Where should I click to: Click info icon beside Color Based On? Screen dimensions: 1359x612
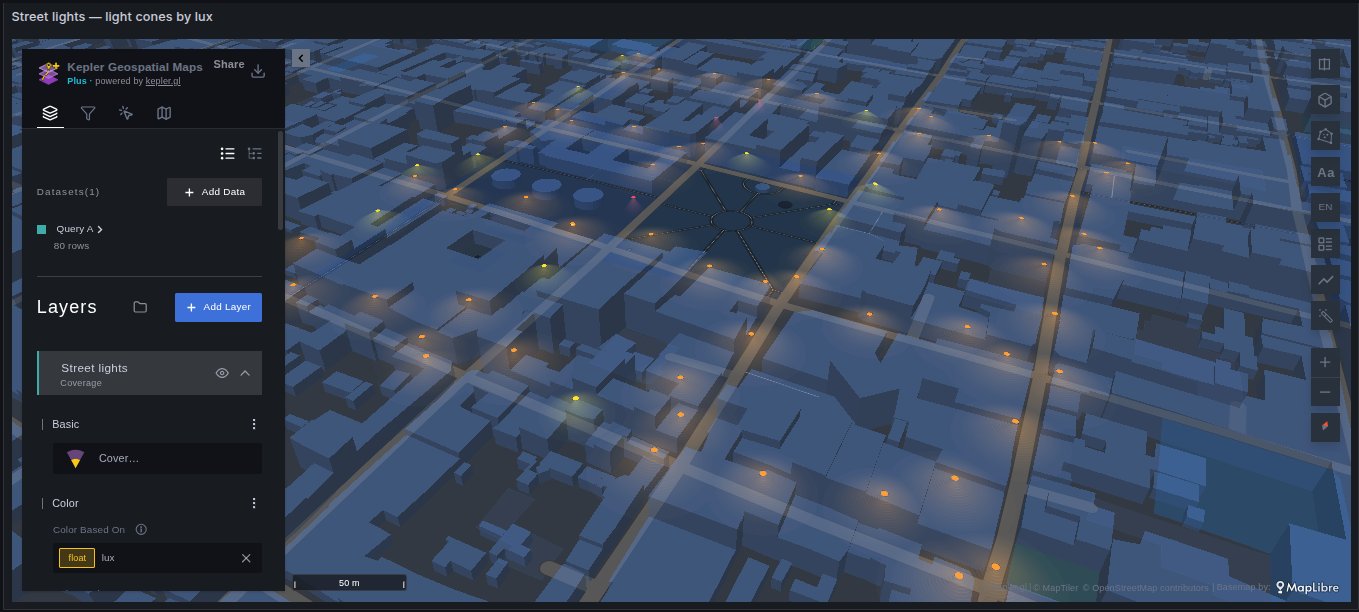pos(141,529)
